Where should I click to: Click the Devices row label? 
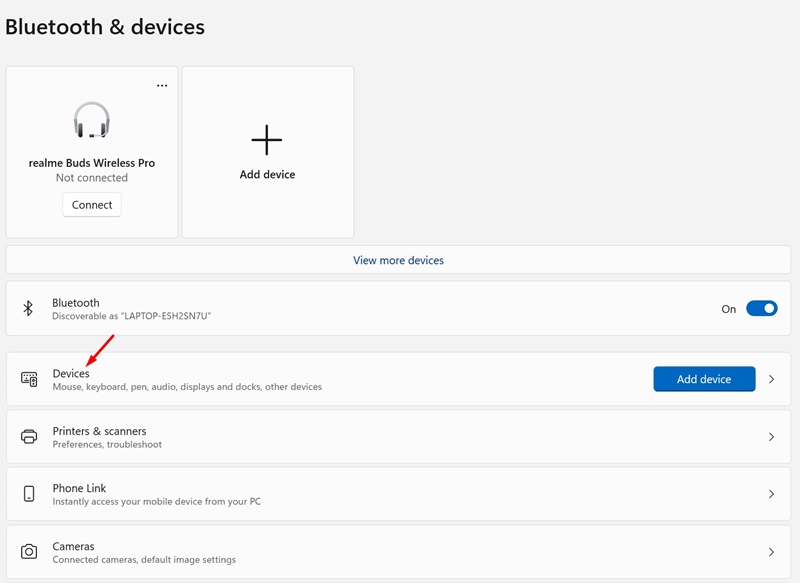coord(71,373)
